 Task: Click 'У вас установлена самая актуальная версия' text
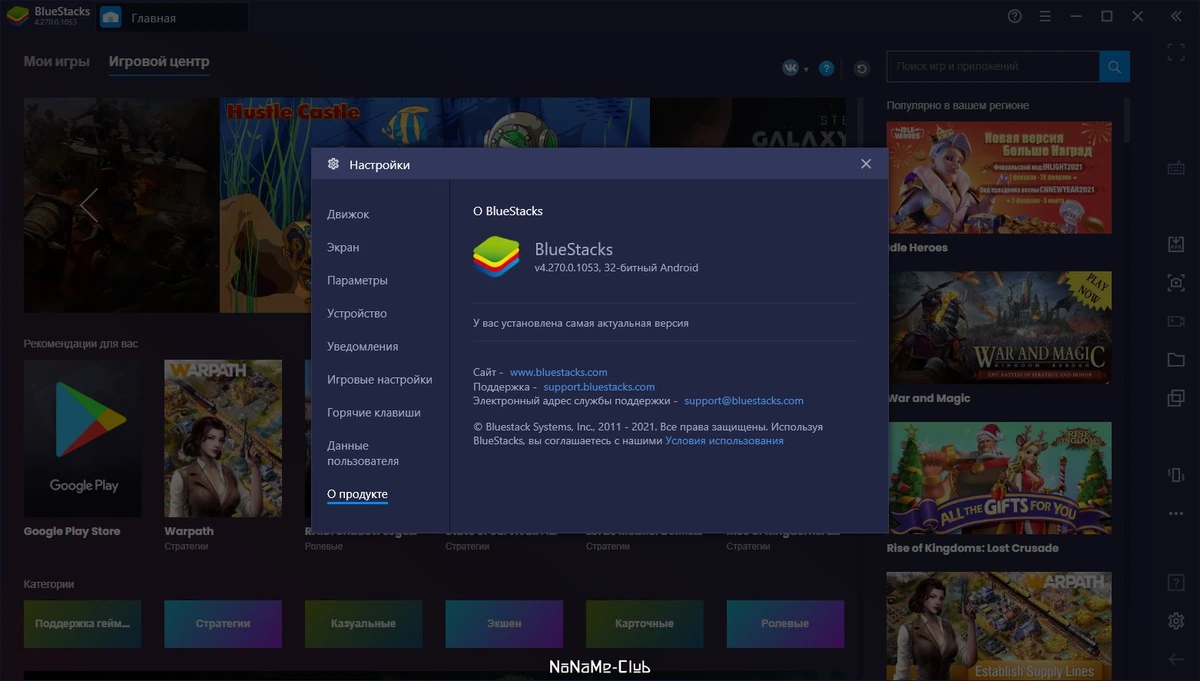pos(581,323)
